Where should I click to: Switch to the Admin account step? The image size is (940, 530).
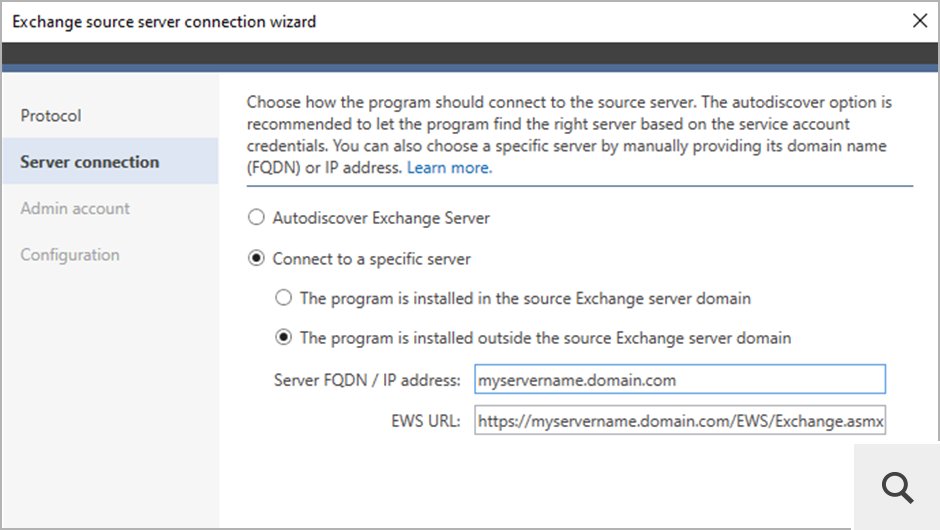click(x=75, y=208)
